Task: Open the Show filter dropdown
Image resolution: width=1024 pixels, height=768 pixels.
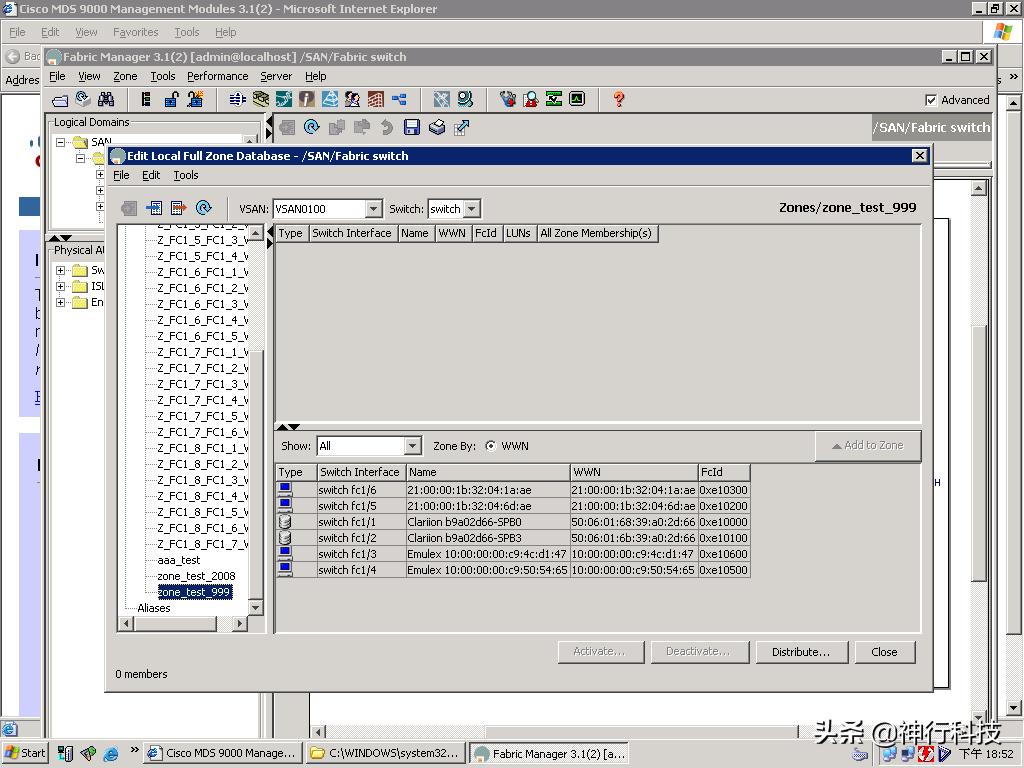Action: pos(412,446)
